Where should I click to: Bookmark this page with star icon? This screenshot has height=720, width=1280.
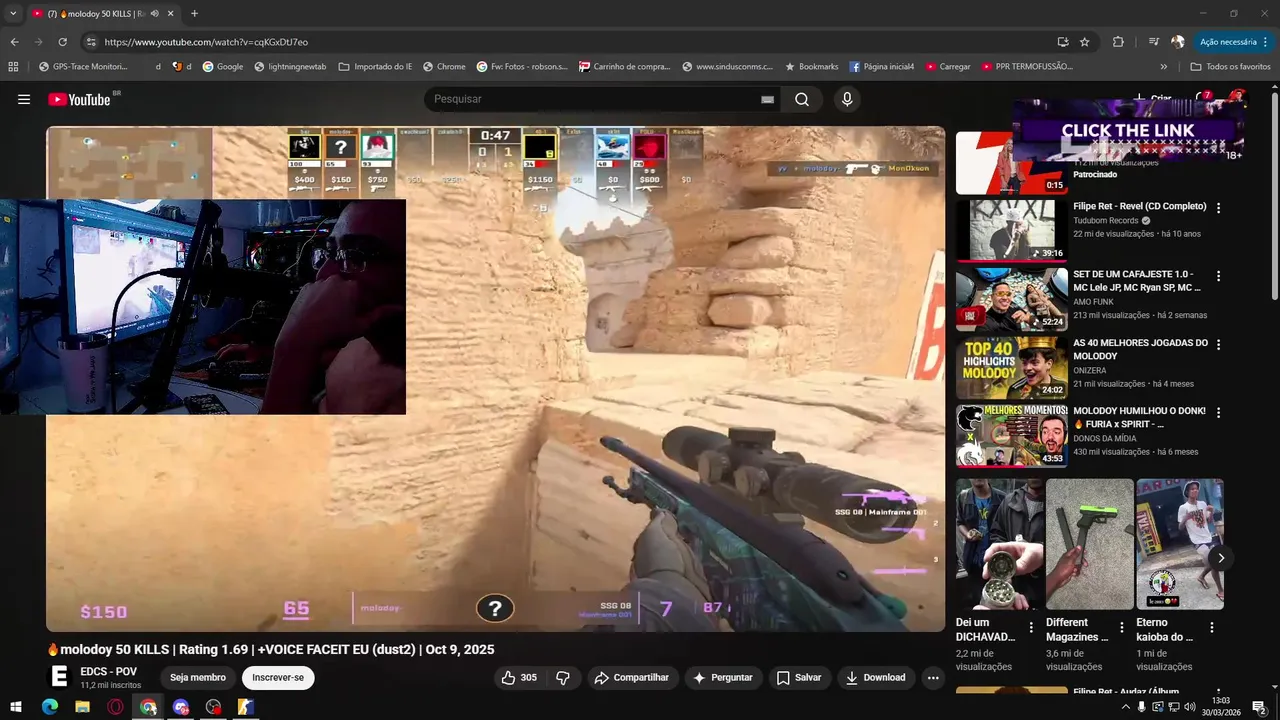[1085, 42]
